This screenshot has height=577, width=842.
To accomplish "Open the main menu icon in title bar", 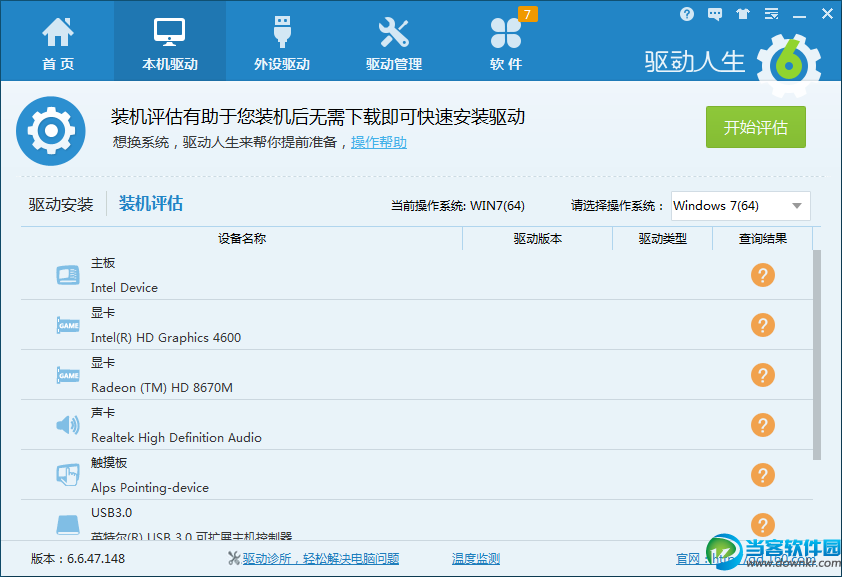I will pyautogui.click(x=771, y=14).
